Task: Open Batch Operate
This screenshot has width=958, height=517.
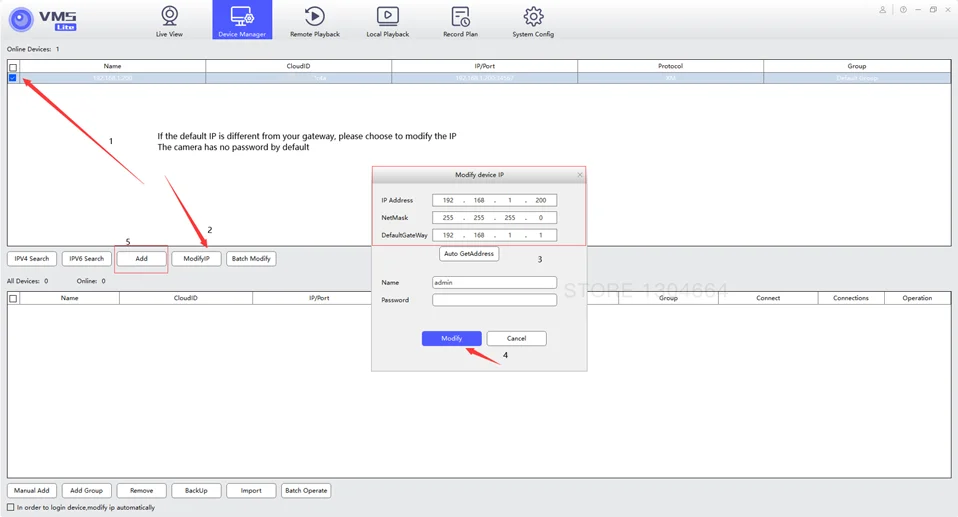Action: point(306,491)
